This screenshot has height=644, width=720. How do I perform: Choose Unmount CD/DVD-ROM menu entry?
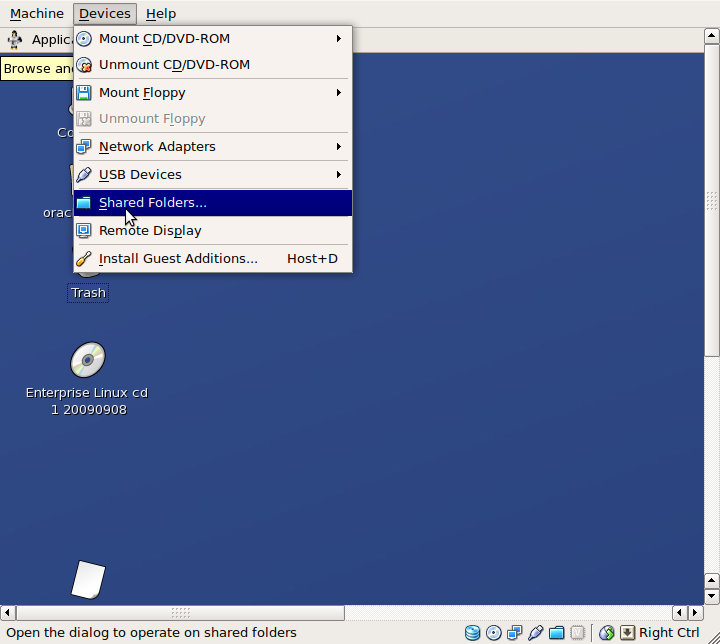pyautogui.click(x=213, y=65)
